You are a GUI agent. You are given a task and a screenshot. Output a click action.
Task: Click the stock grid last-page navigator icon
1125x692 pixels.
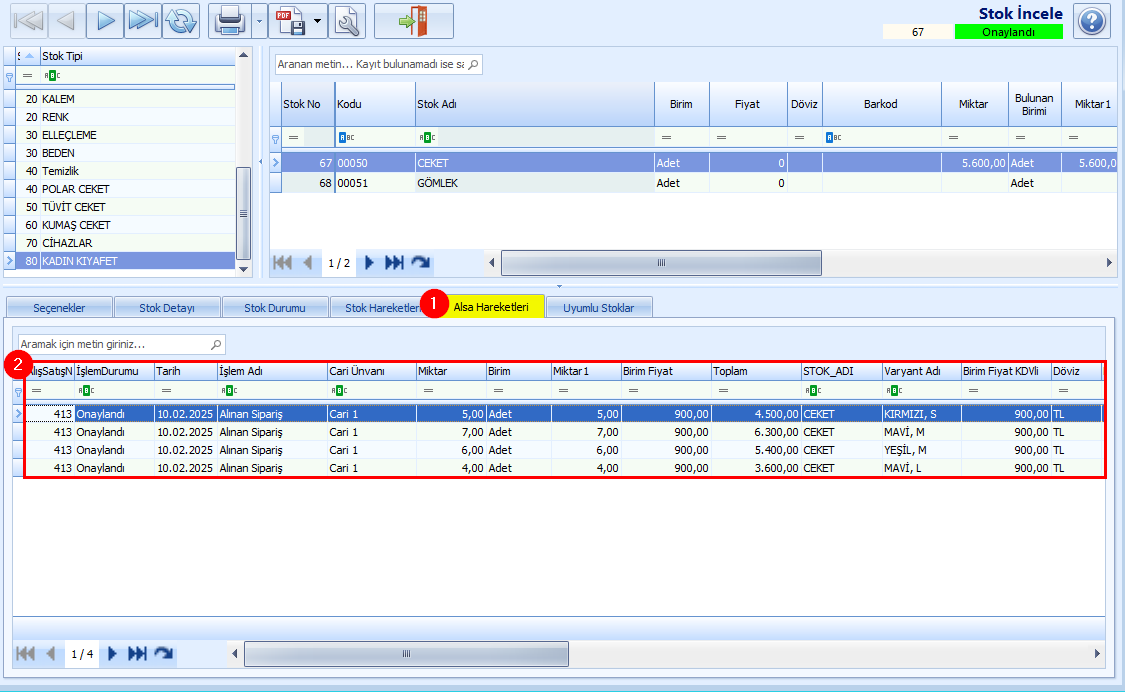(x=394, y=263)
